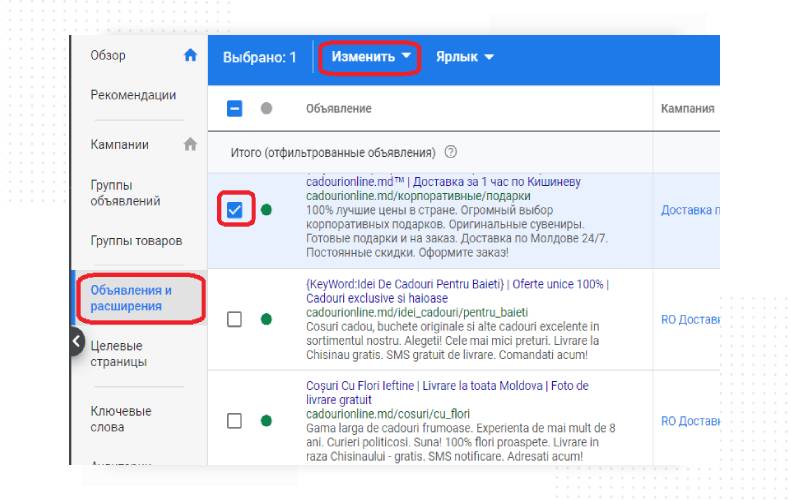The height and width of the screenshot is (500, 790).
Task: Open RO Достав campaign link in Coșuri row
Action: pyautogui.click(x=690, y=421)
